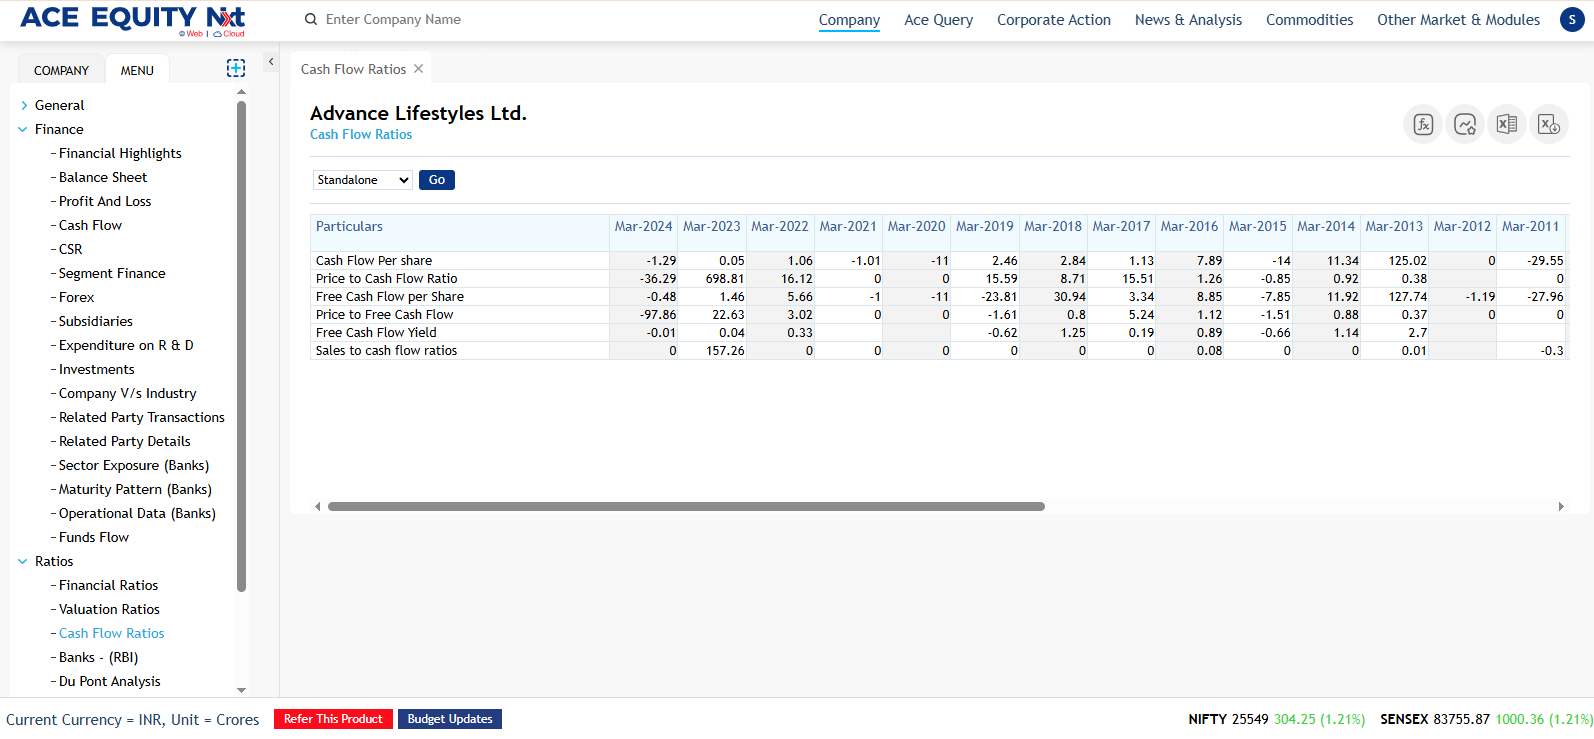Open the Standalone dropdown
Viewport: 1594px width, 739px height.
(363, 180)
